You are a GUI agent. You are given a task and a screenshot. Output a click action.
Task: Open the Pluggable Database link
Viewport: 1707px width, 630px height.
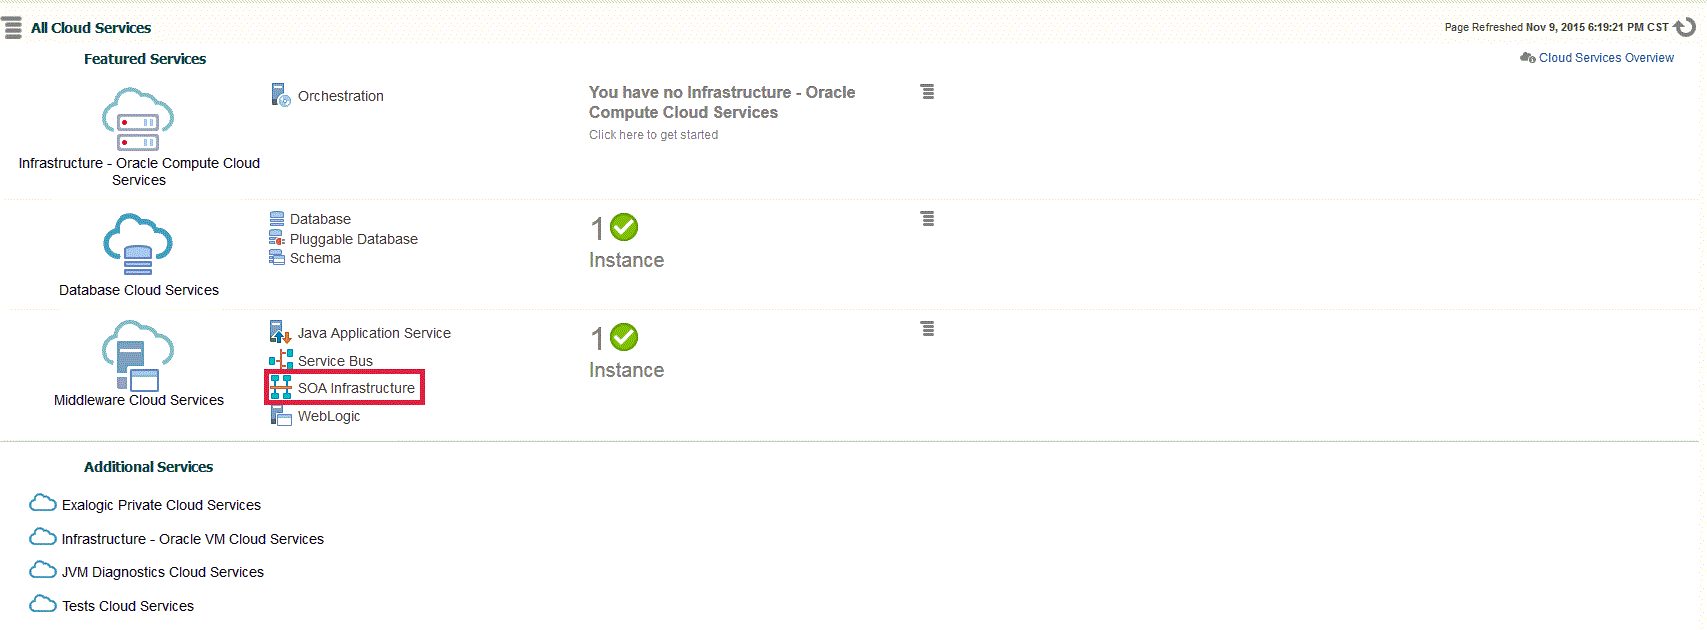tap(354, 239)
